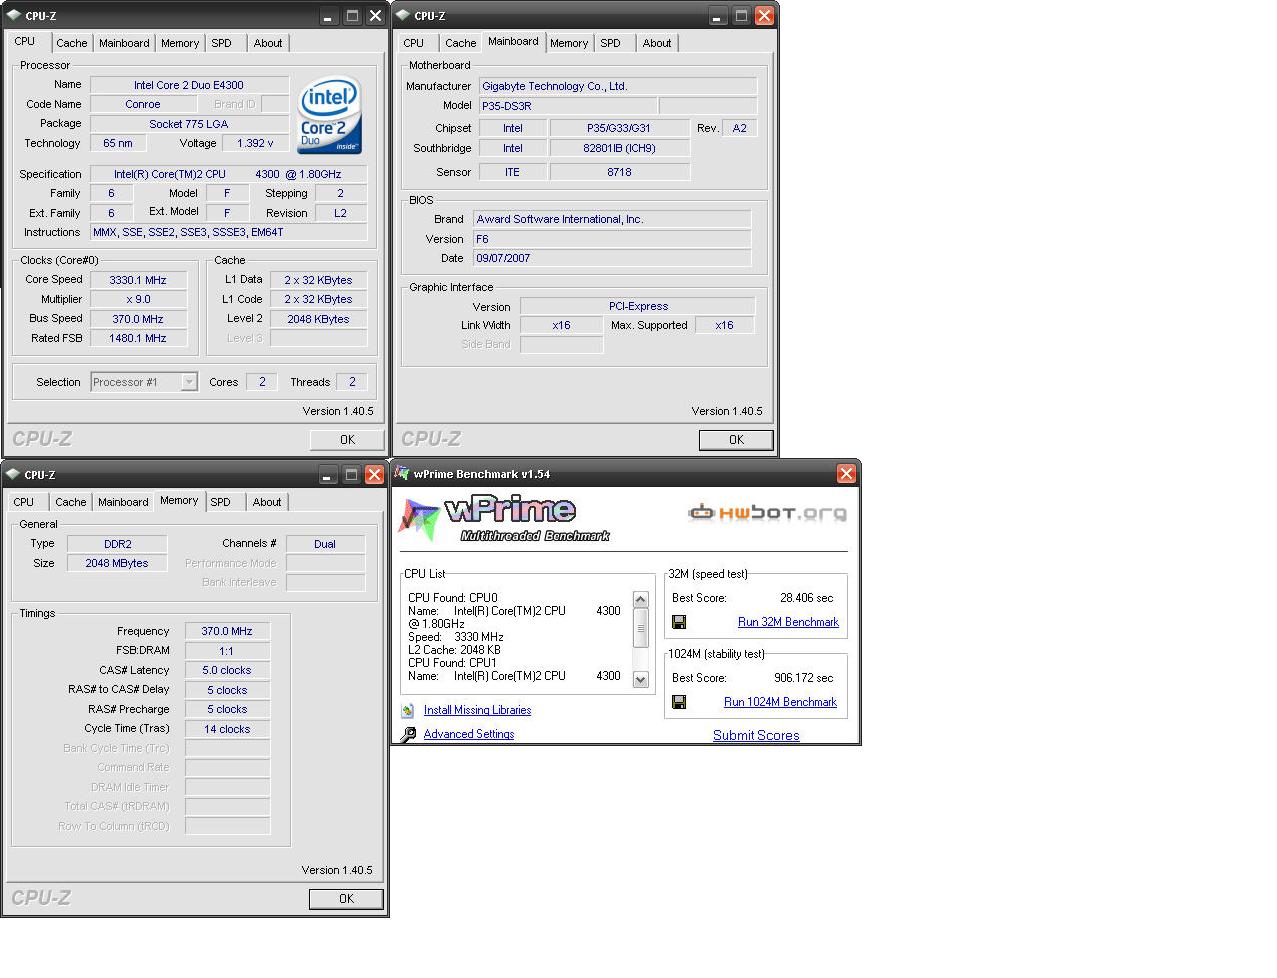Open the Processor #1 selection dropdown
Screen dimensions: 1277x978
coord(189,382)
